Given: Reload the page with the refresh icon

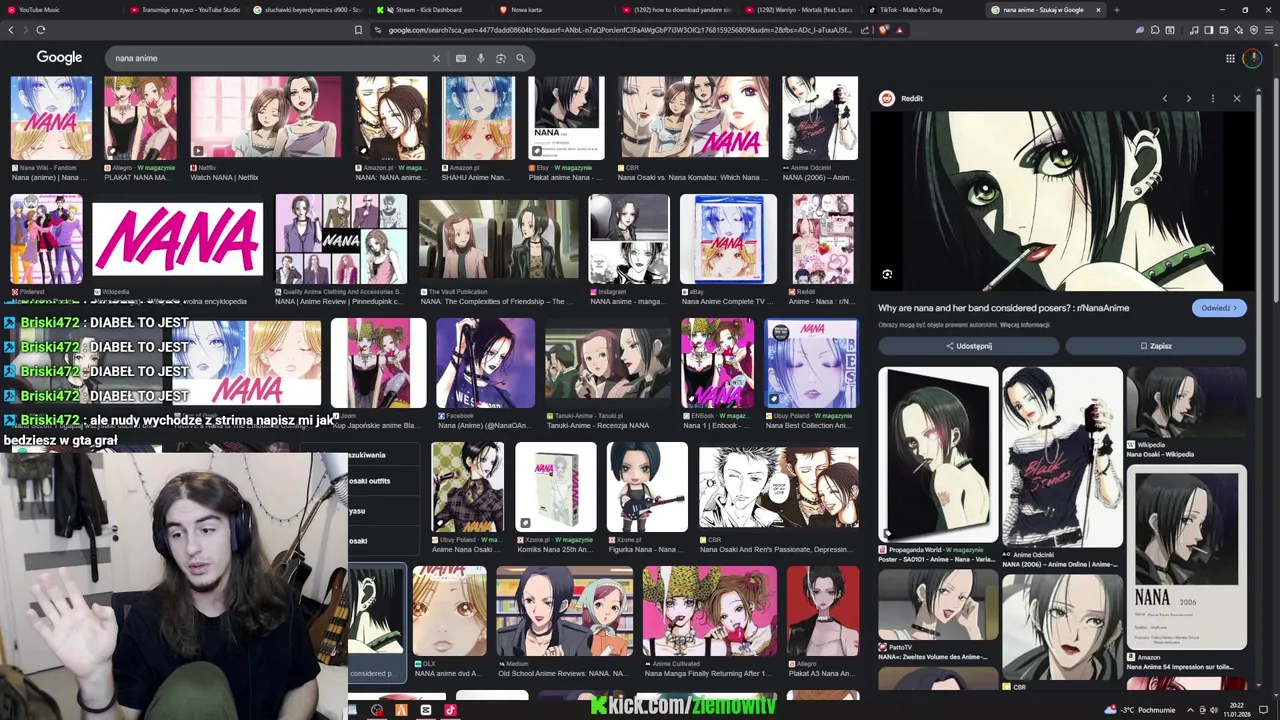Looking at the screenshot, I should [40, 30].
